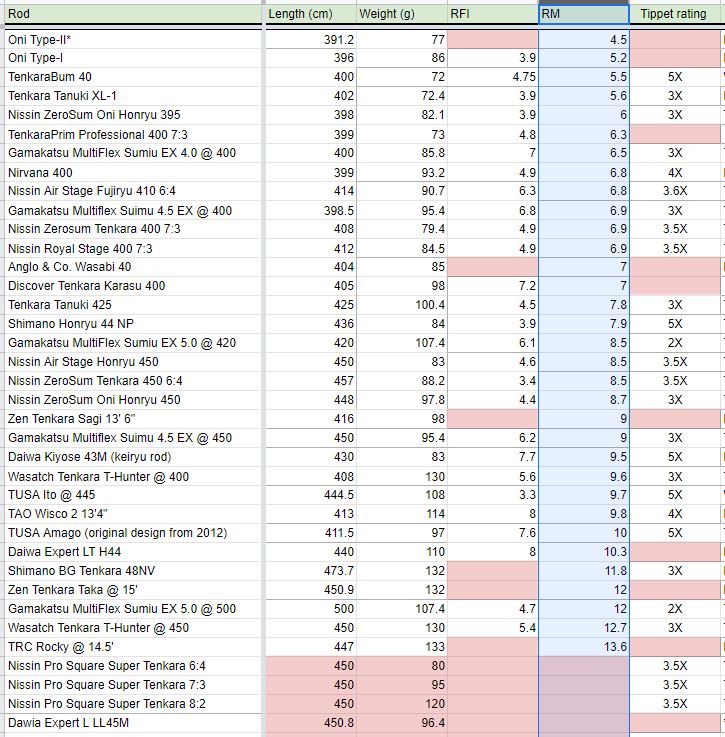Viewport: 725px width, 737px height.
Task: Click Gamakatsu MultiFlex Sumiu EX 5.0 @ 420
Action: [133, 343]
